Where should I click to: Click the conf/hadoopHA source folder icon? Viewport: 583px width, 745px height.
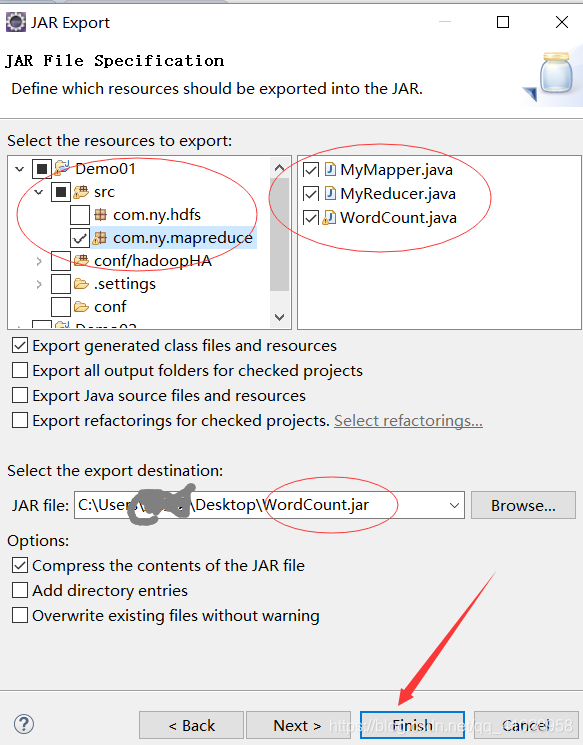81,260
